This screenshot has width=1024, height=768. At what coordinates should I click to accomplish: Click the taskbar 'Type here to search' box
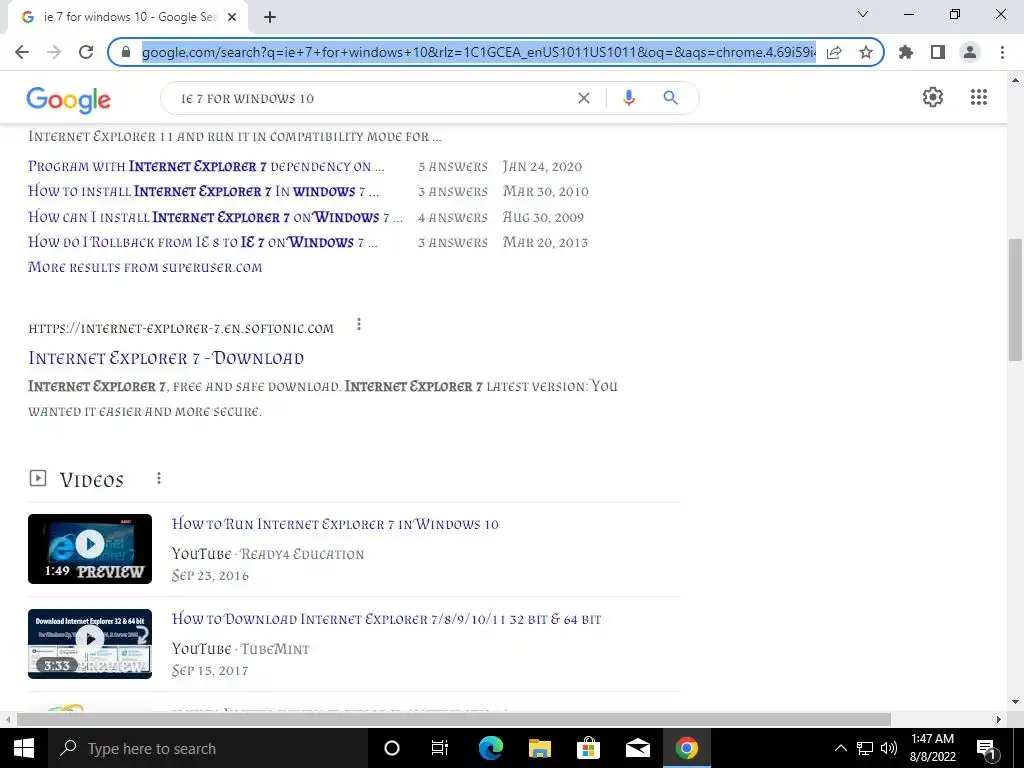(x=208, y=748)
